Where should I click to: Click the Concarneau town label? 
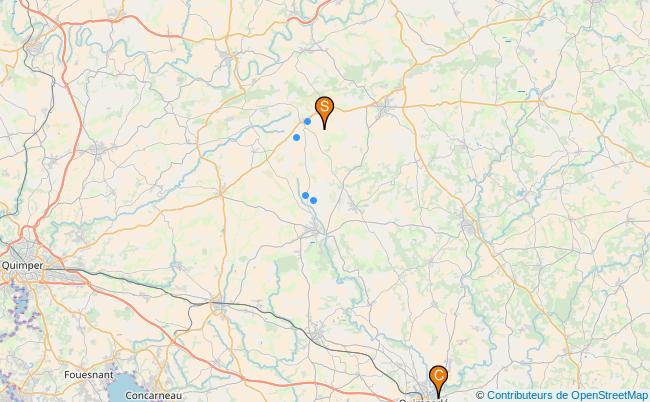tap(153, 396)
